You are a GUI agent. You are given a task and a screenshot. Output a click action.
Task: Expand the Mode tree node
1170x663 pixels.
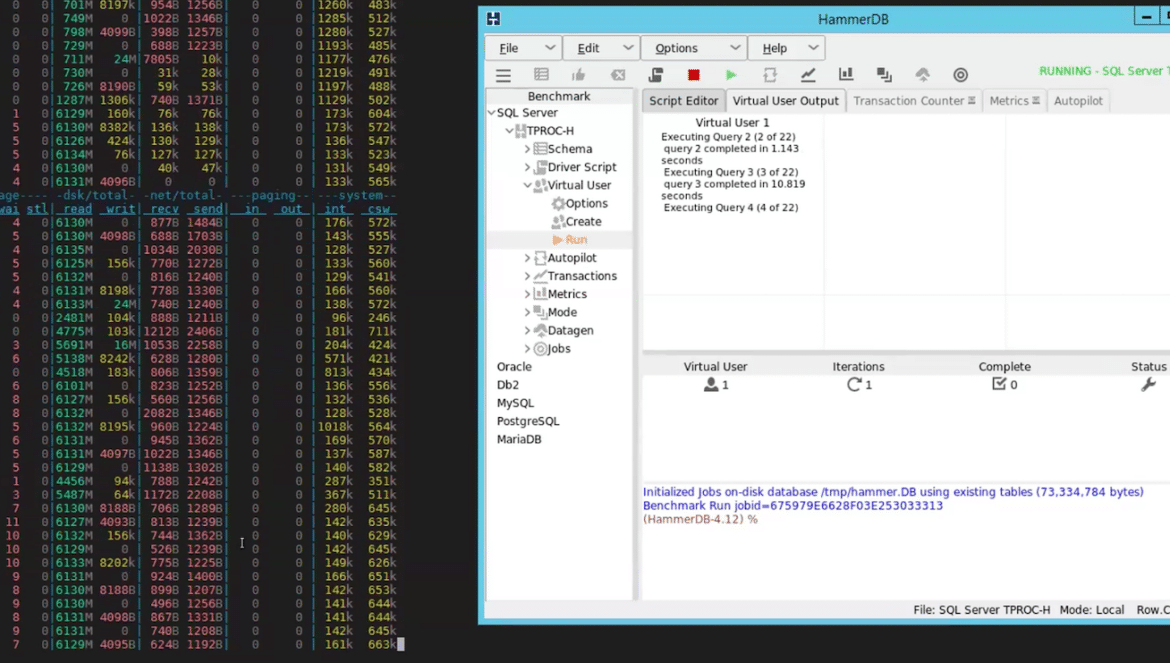click(x=528, y=312)
